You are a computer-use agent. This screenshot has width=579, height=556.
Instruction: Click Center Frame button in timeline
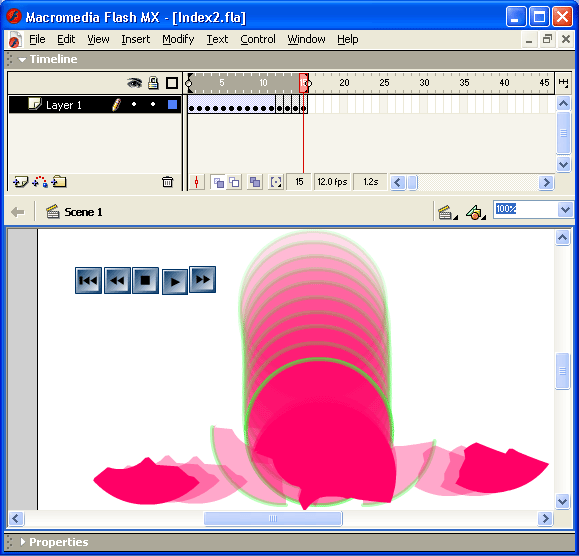click(x=196, y=182)
